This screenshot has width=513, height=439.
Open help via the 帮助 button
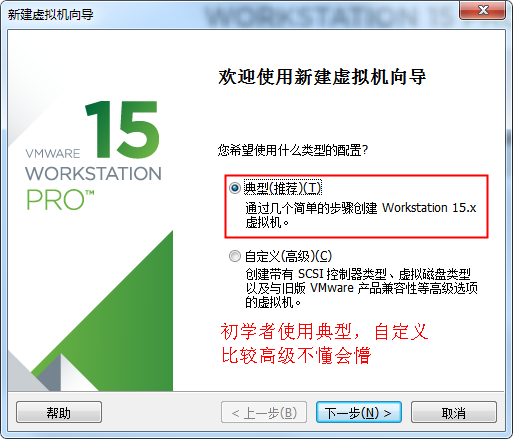(x=59, y=413)
